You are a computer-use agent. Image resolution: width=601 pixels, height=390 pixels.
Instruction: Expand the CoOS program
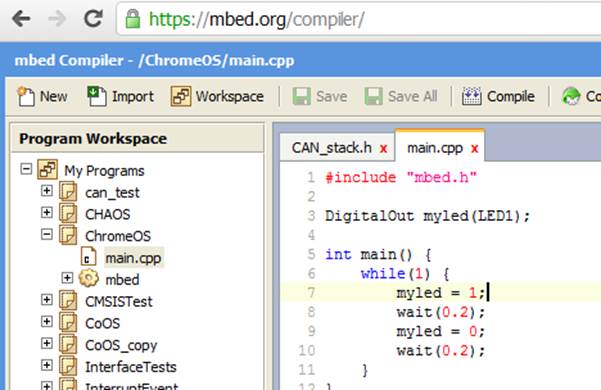(x=47, y=321)
